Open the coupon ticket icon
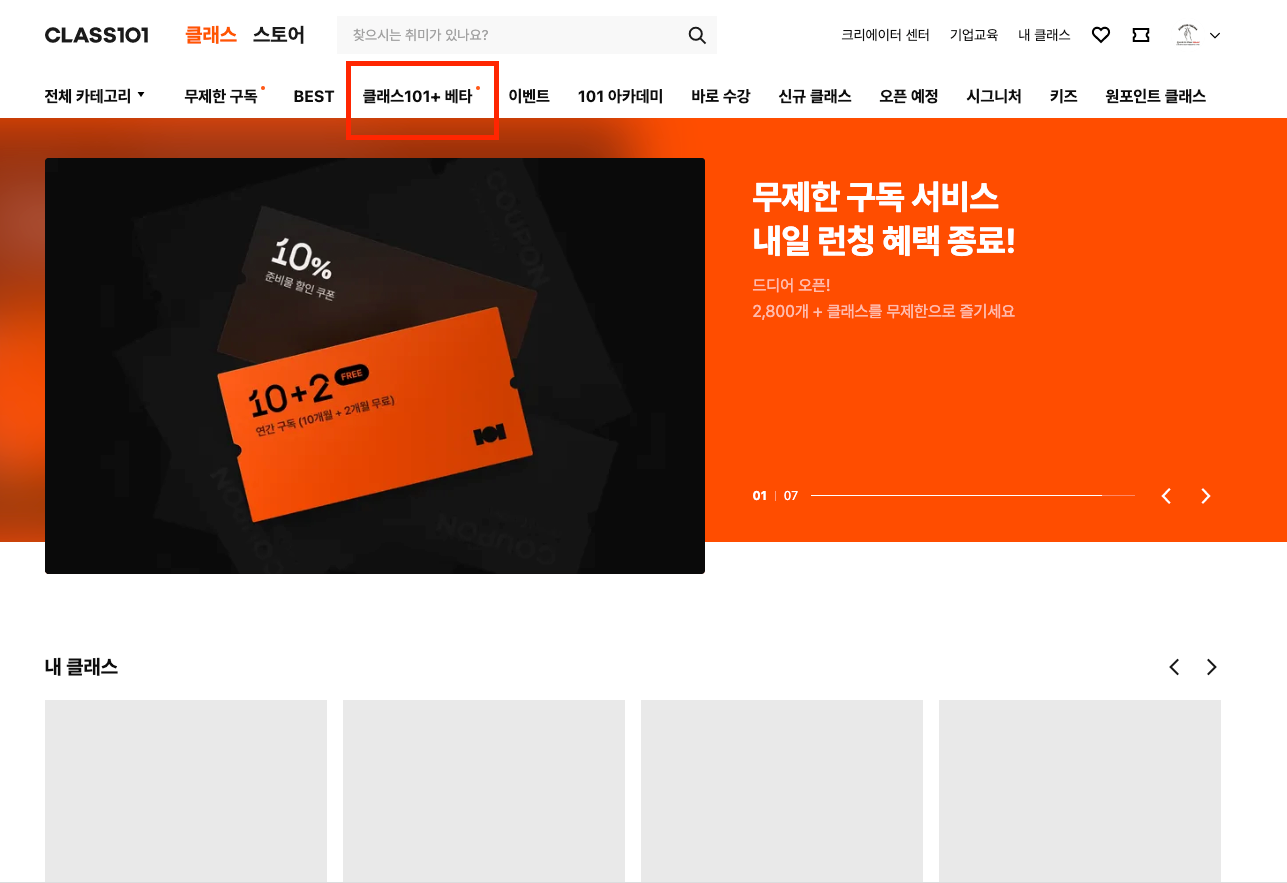This screenshot has width=1287, height=883. click(1141, 35)
